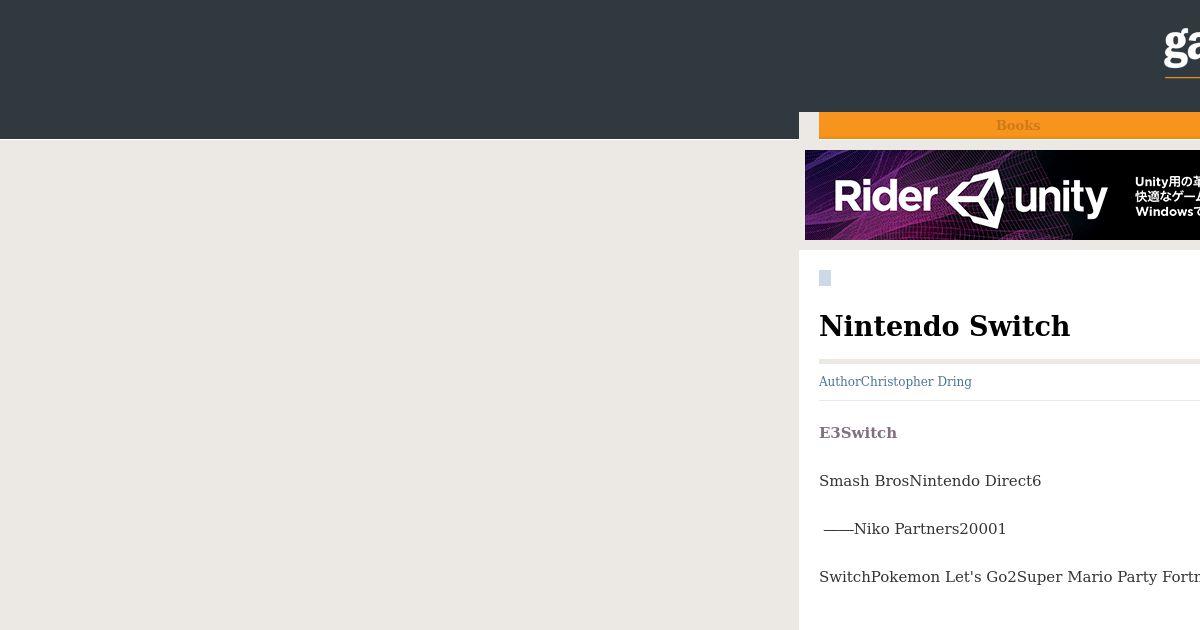
Task: Open the Books tab in orange bar
Action: tap(1017, 125)
